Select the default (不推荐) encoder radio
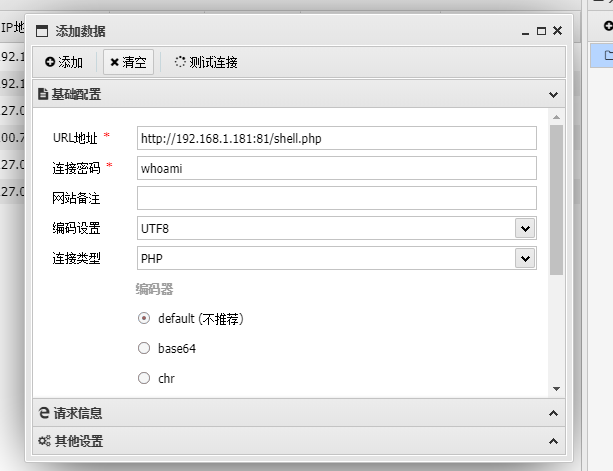613x471 pixels. [x=144, y=318]
